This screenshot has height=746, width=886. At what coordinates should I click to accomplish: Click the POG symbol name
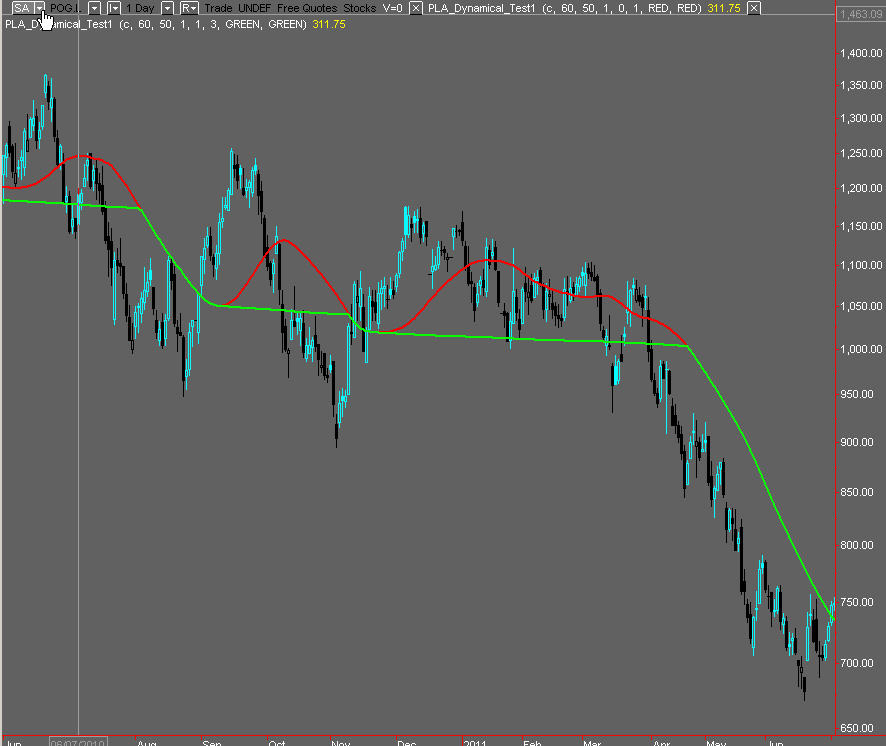point(64,8)
